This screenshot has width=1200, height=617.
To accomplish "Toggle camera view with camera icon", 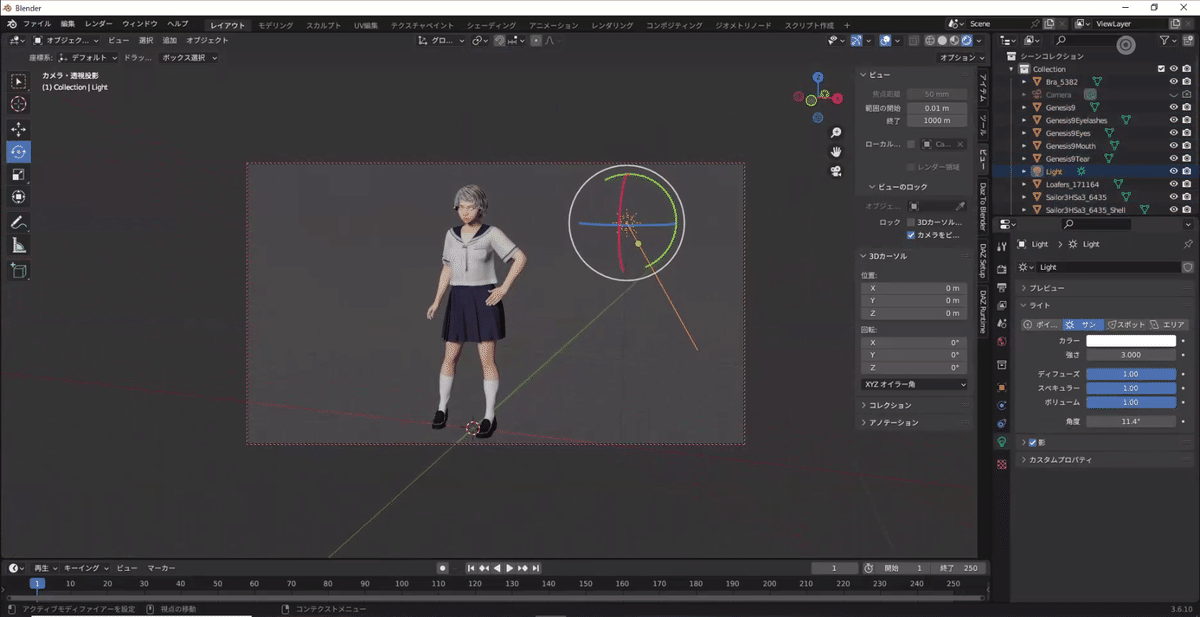I will [836, 171].
